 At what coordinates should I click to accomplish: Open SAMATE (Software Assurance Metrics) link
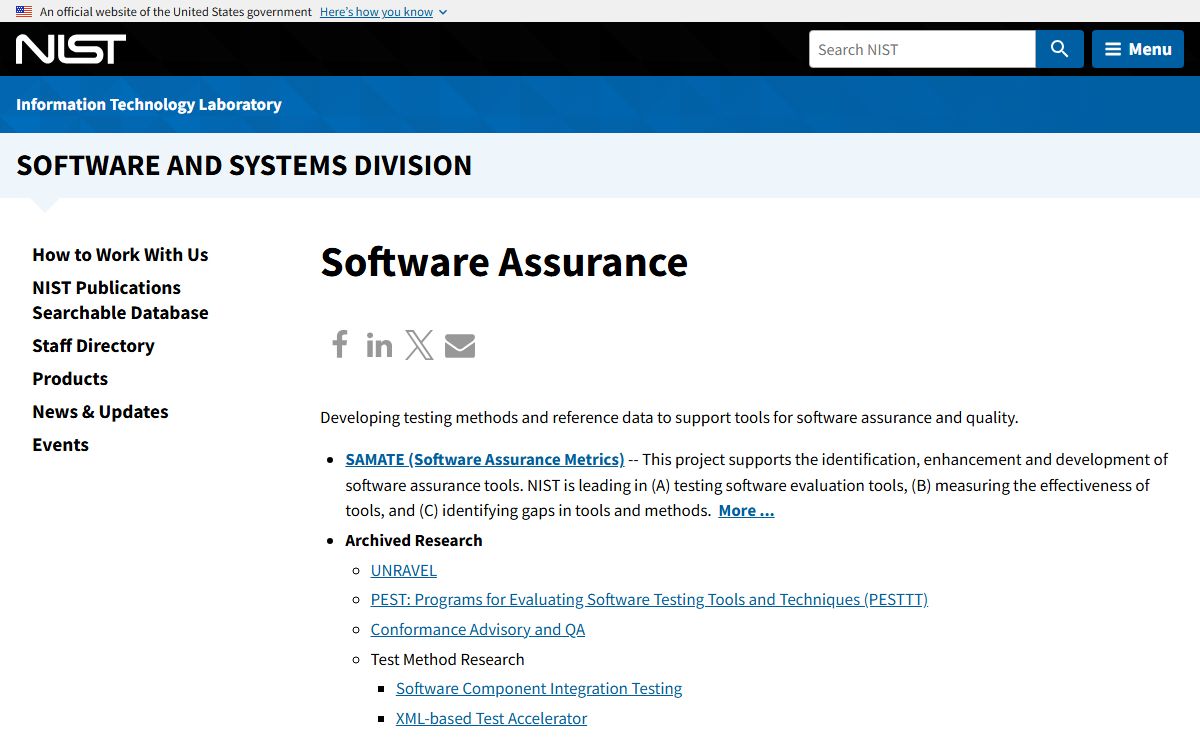coord(485,459)
